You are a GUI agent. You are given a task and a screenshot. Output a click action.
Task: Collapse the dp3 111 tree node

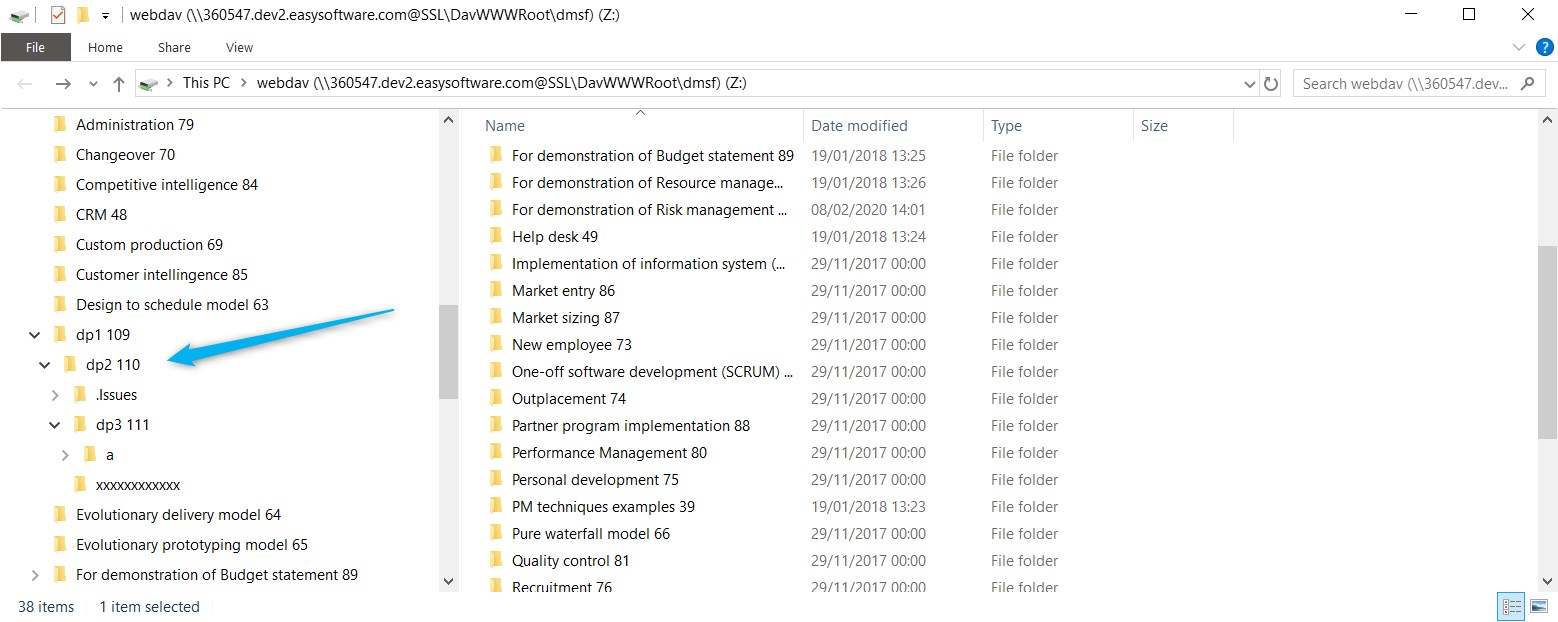[55, 425]
